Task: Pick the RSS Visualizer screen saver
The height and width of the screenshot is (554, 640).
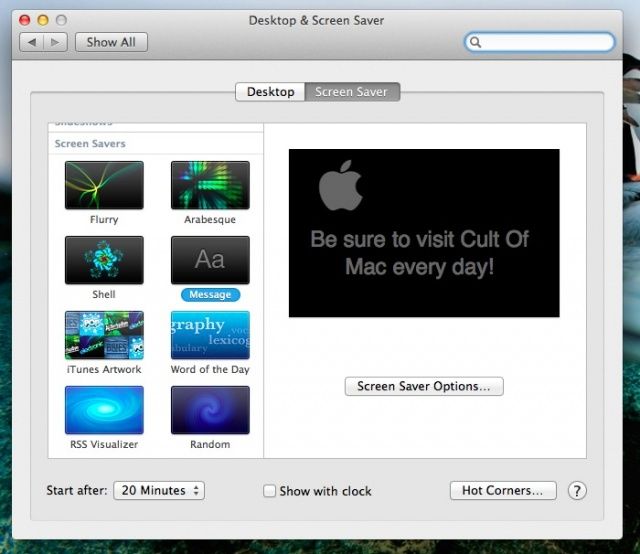Action: coord(104,410)
